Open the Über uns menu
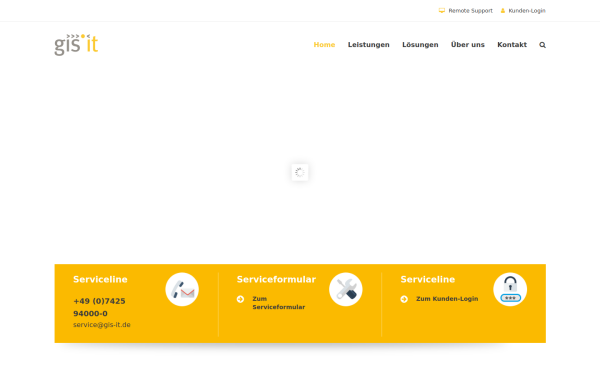This screenshot has width=600, height=375. tap(468, 45)
